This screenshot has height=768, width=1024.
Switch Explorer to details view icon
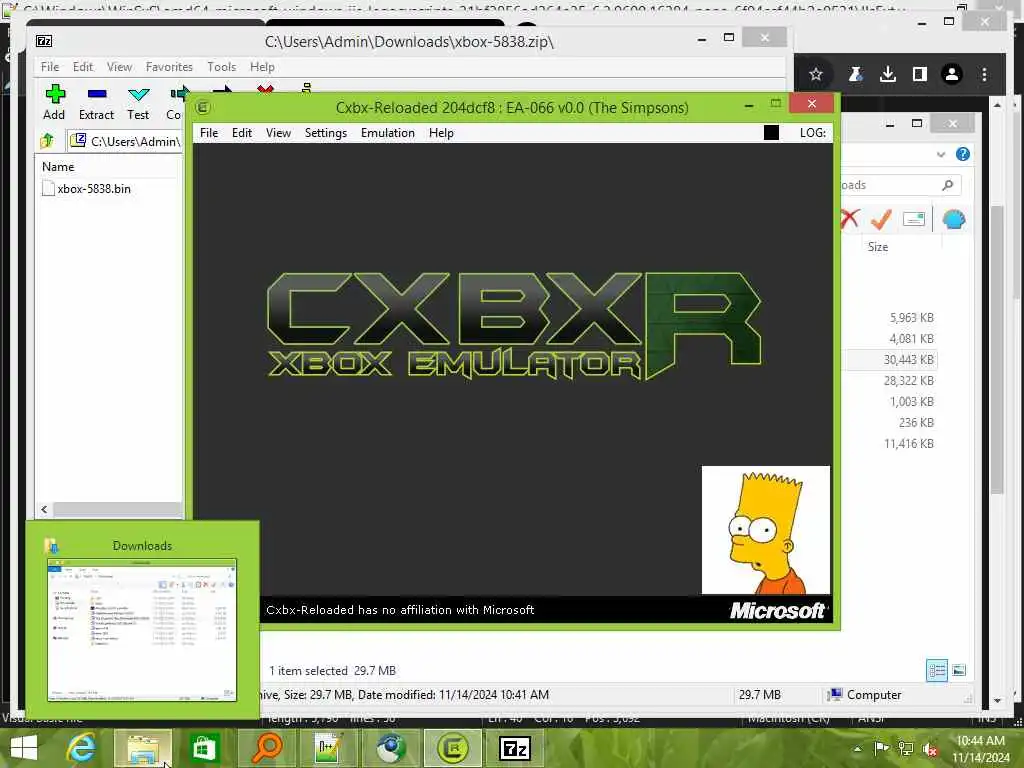coord(936,671)
